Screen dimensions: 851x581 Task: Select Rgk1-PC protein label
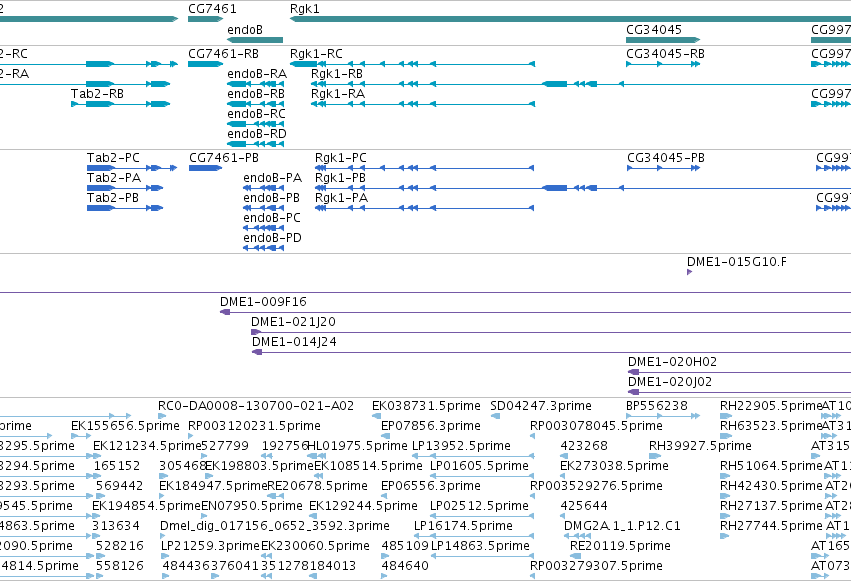click(341, 158)
